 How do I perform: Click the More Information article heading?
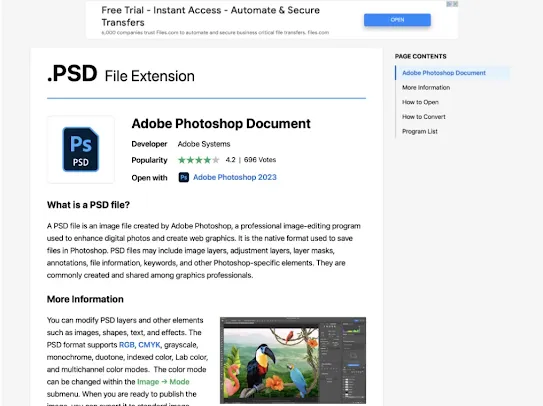[x=85, y=299]
